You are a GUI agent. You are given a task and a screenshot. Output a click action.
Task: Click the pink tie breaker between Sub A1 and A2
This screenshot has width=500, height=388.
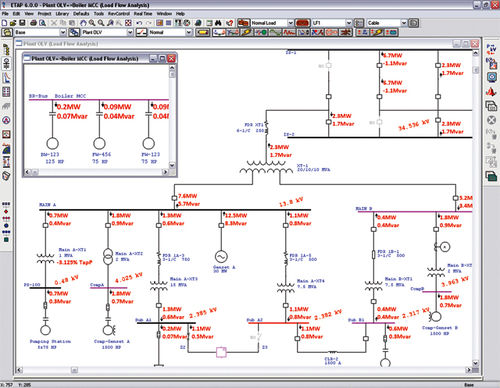pyautogui.click(x=221, y=352)
